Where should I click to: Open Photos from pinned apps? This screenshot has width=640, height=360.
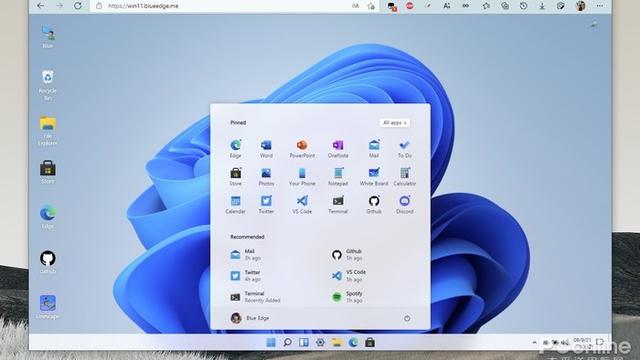(x=266, y=176)
